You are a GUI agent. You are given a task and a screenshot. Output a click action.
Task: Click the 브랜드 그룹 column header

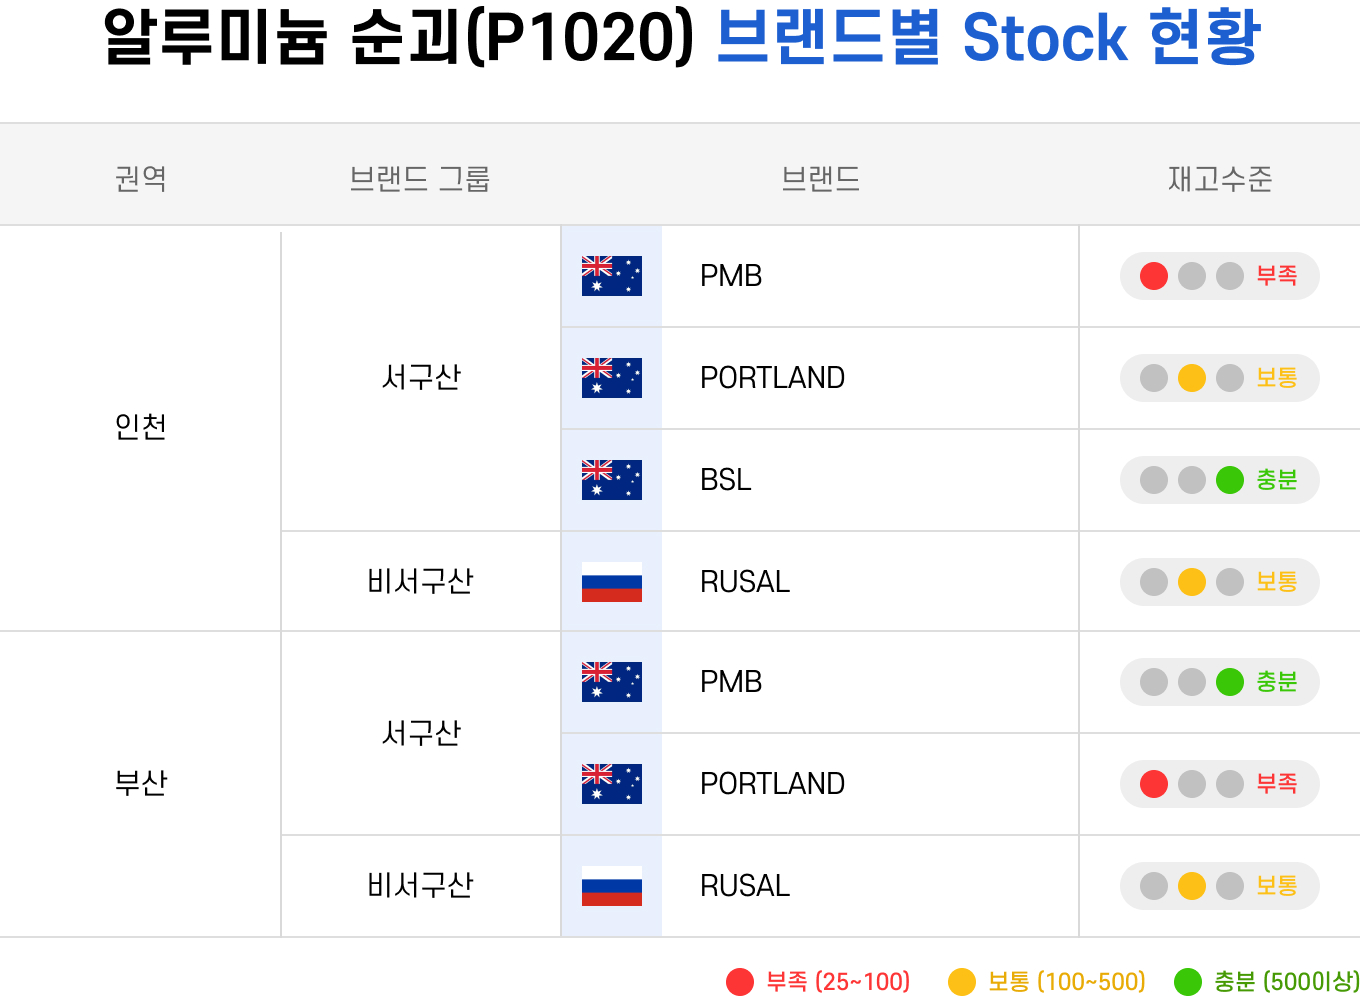(x=420, y=179)
